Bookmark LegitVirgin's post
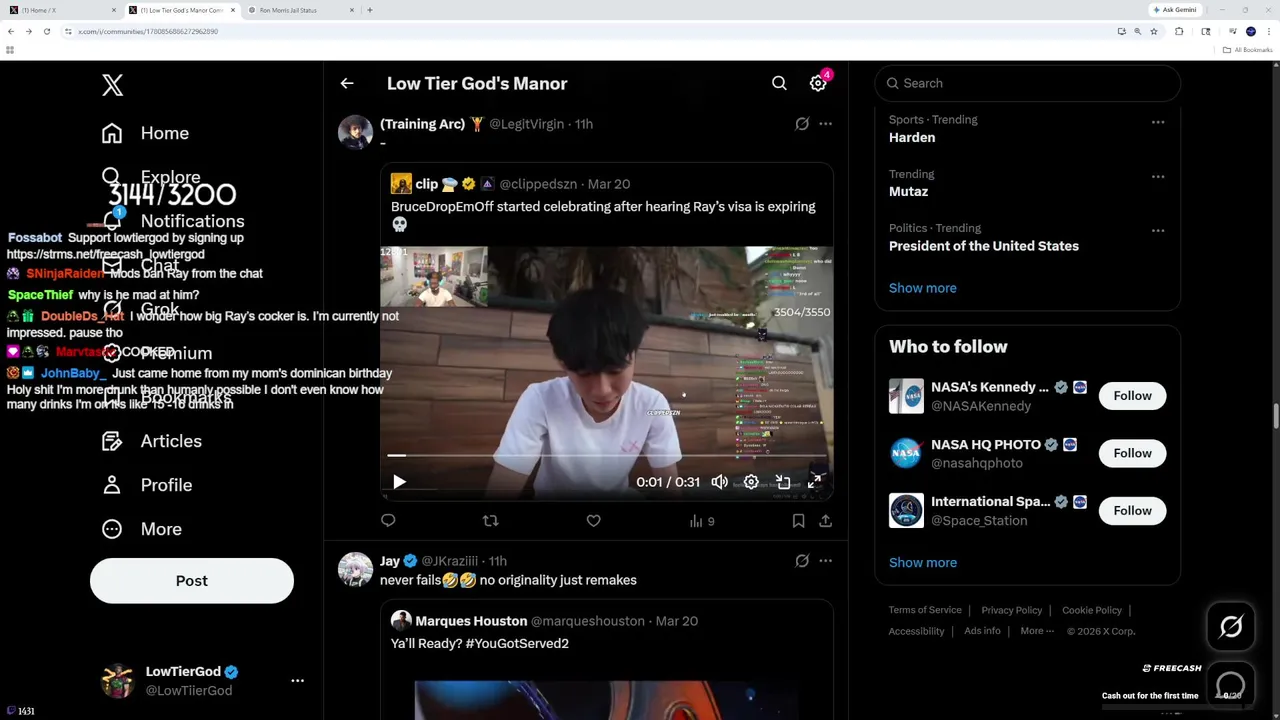The height and width of the screenshot is (720, 1280). point(798,521)
